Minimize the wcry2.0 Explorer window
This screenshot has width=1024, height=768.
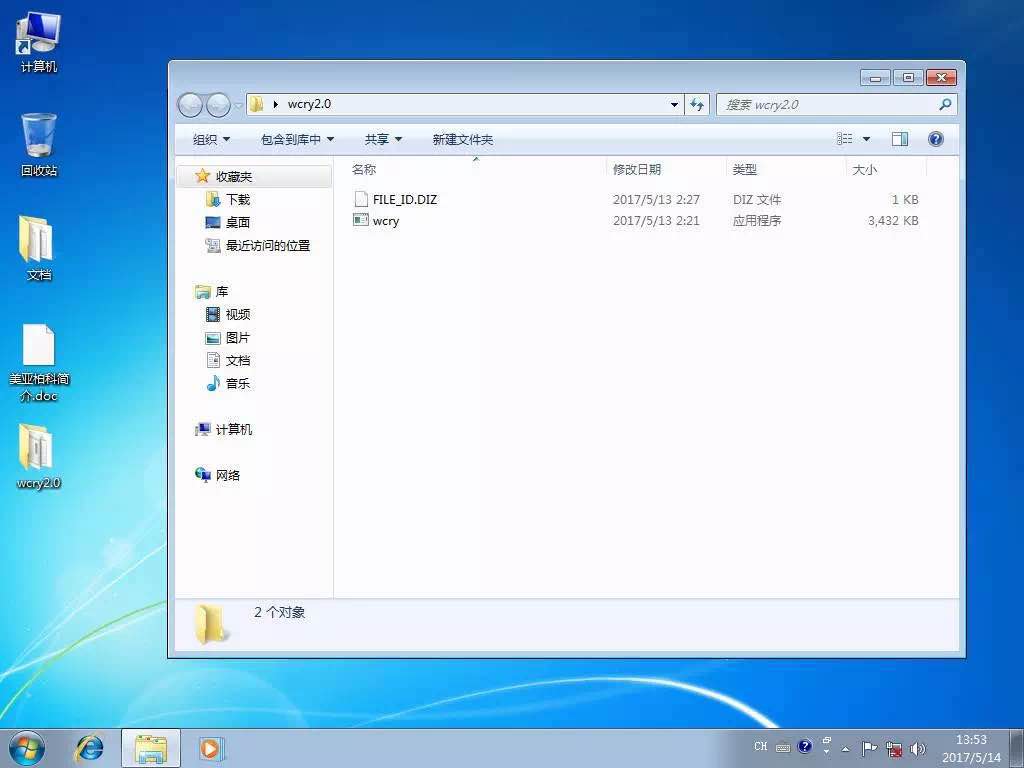pyautogui.click(x=875, y=78)
